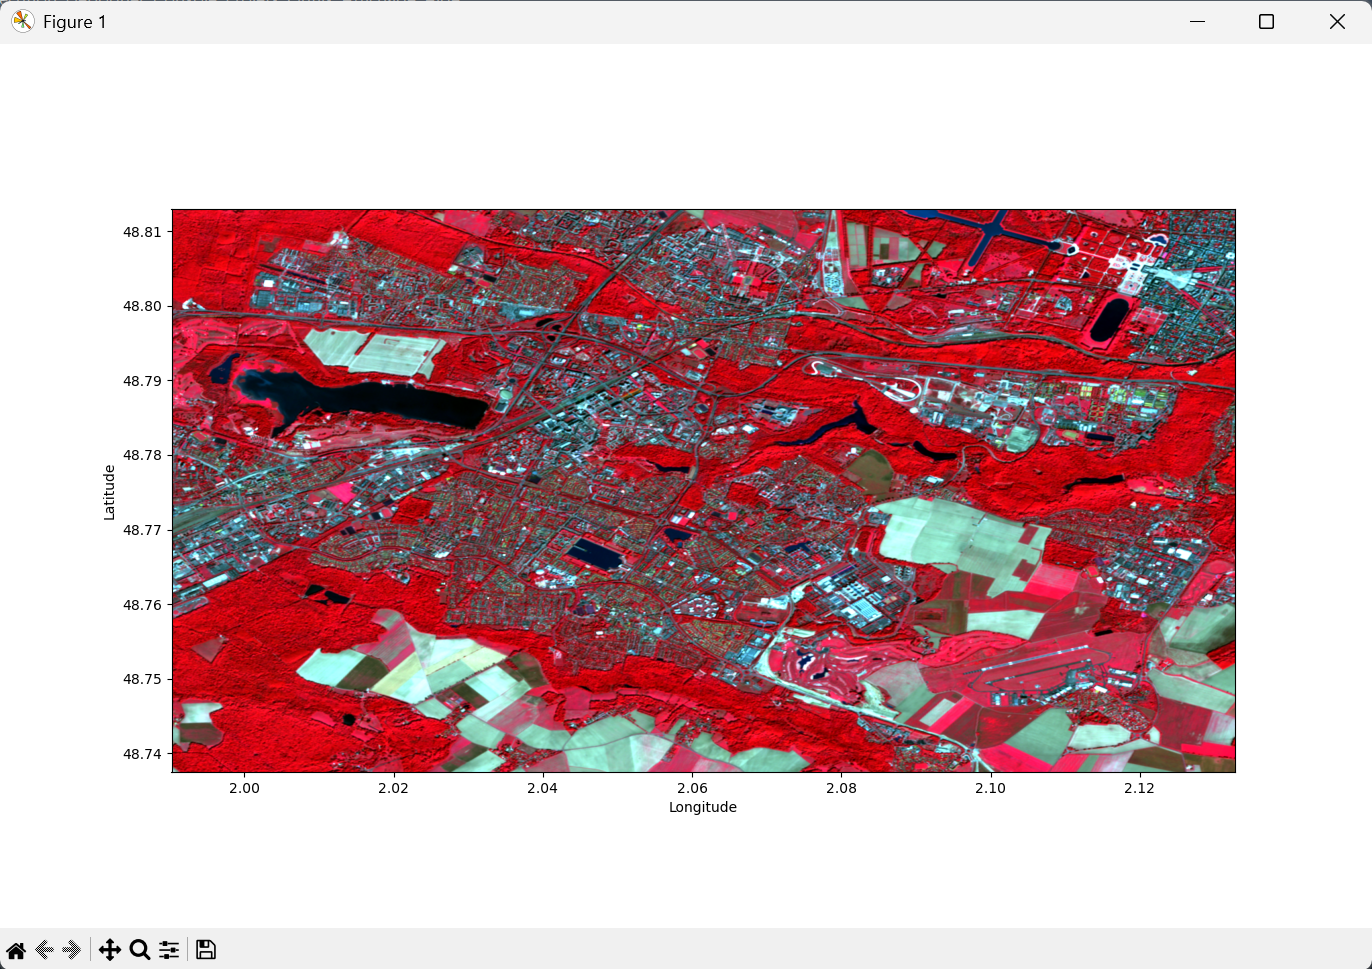1372x969 pixels.
Task: Save the figure using the floppy disk icon
Action: [x=206, y=950]
